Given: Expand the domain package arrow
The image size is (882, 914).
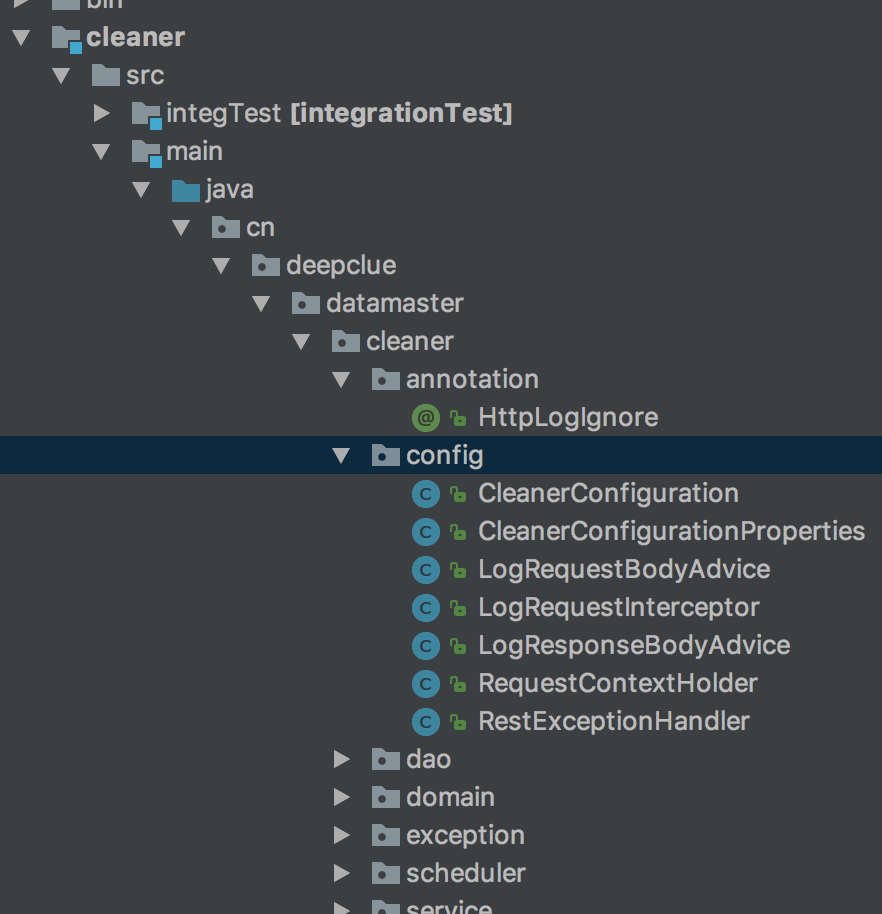Looking at the screenshot, I should (341, 797).
